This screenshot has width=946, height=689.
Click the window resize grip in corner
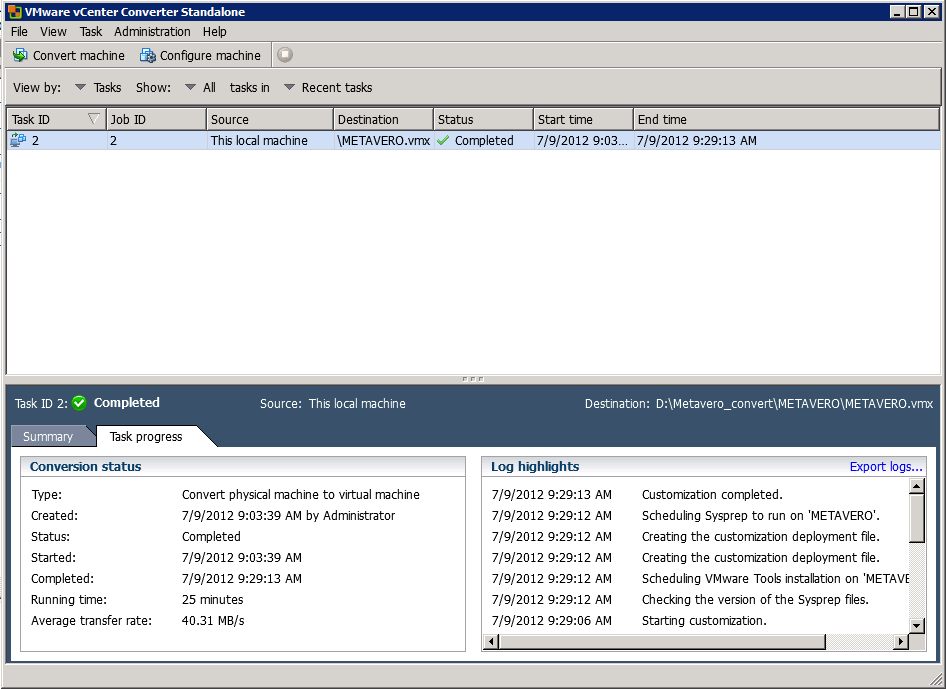pos(936,680)
